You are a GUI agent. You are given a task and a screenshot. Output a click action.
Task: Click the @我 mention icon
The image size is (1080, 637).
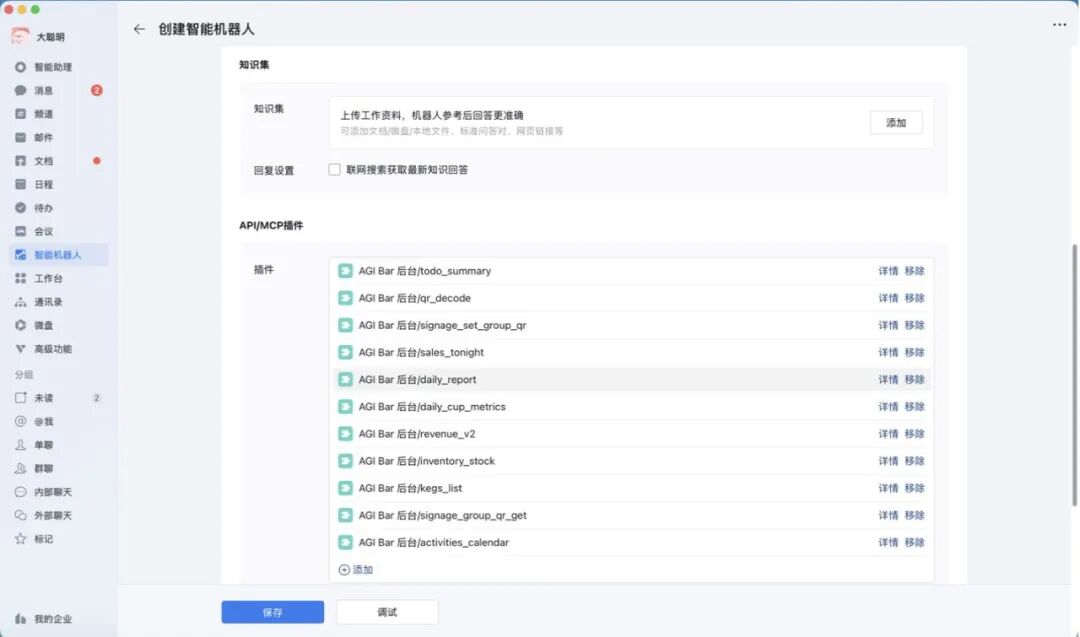[x=21, y=421]
